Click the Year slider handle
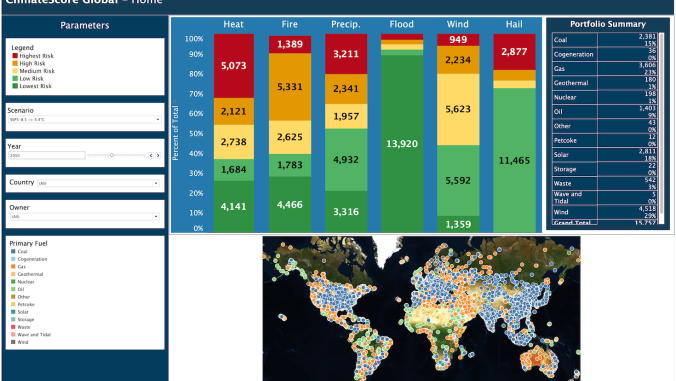This screenshot has width=676, height=381. (112, 155)
